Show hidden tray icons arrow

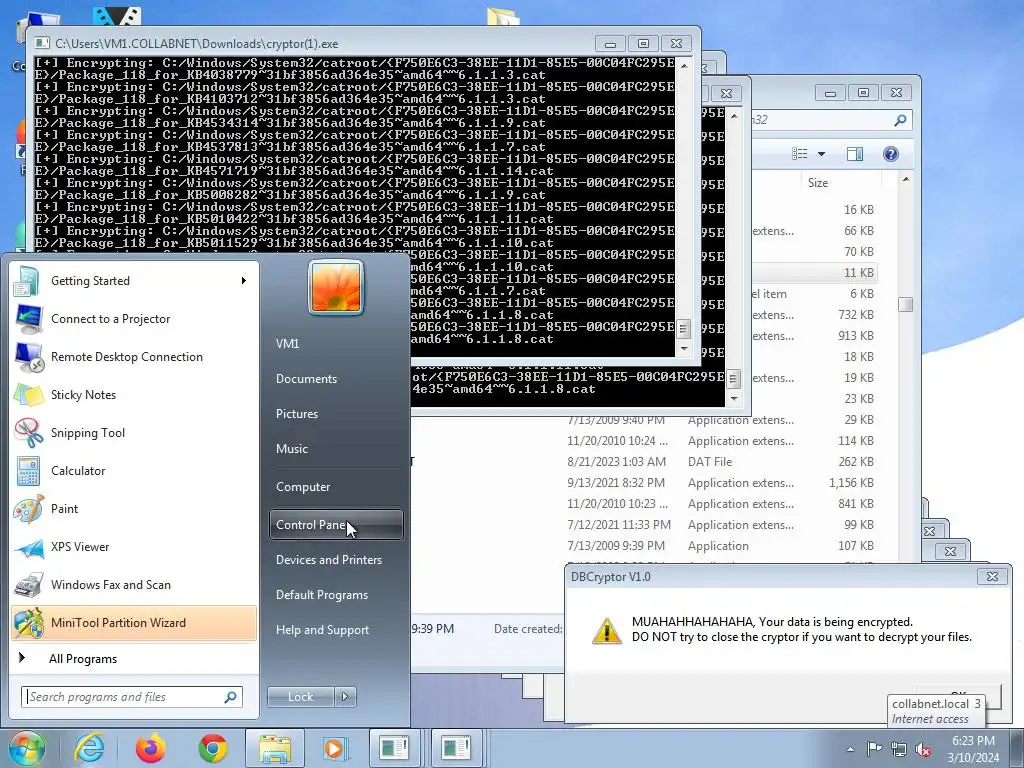click(850, 749)
